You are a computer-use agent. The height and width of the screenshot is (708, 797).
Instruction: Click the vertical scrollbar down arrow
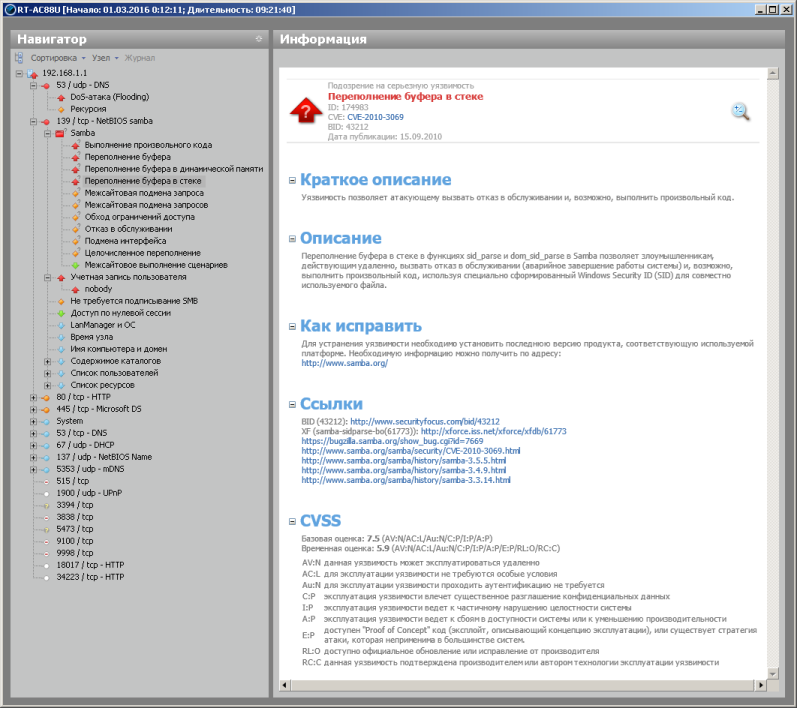tap(773, 674)
